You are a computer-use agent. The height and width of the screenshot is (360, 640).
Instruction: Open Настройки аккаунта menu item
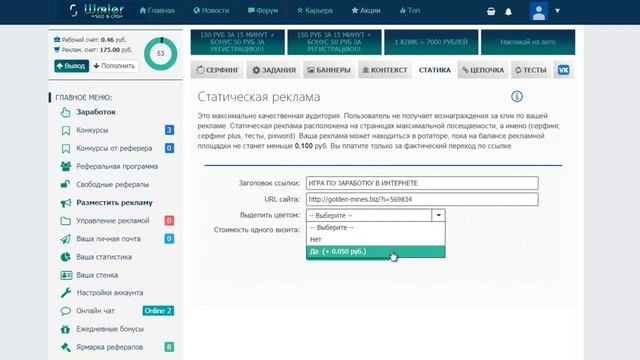[110, 293]
